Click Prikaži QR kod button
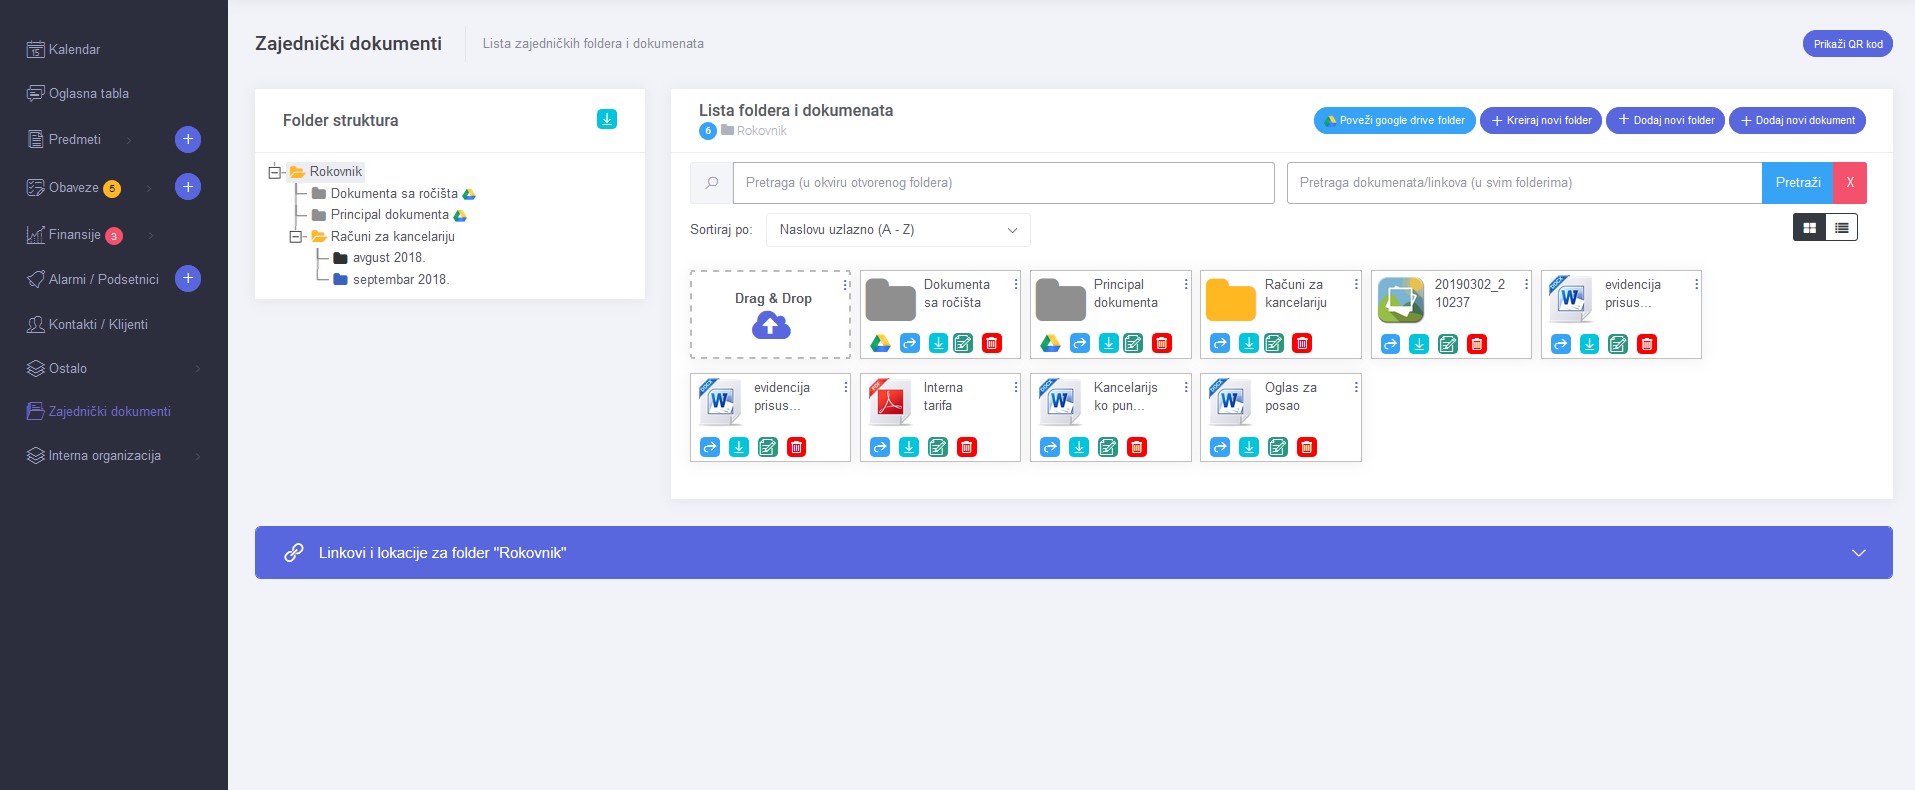The width and height of the screenshot is (1915, 790). click(1847, 44)
